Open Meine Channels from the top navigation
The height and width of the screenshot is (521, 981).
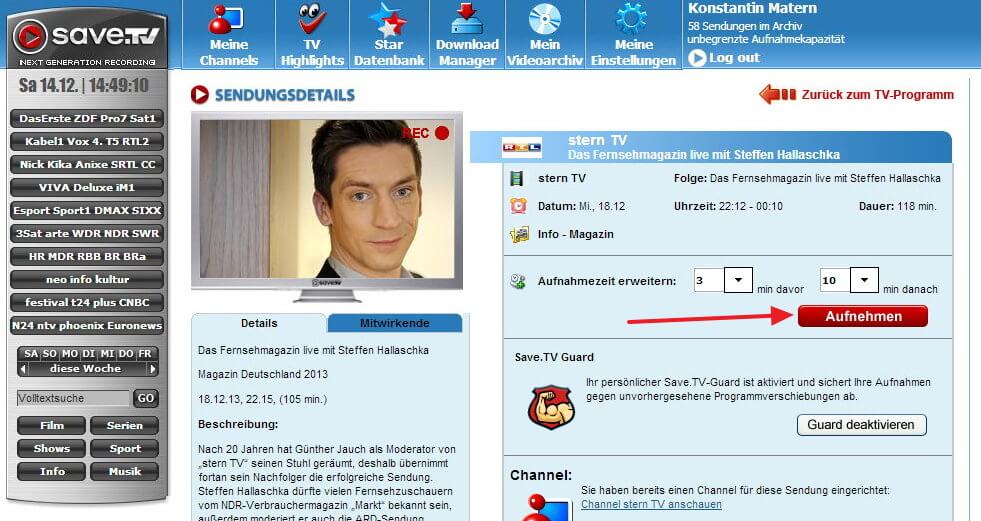[x=228, y=34]
